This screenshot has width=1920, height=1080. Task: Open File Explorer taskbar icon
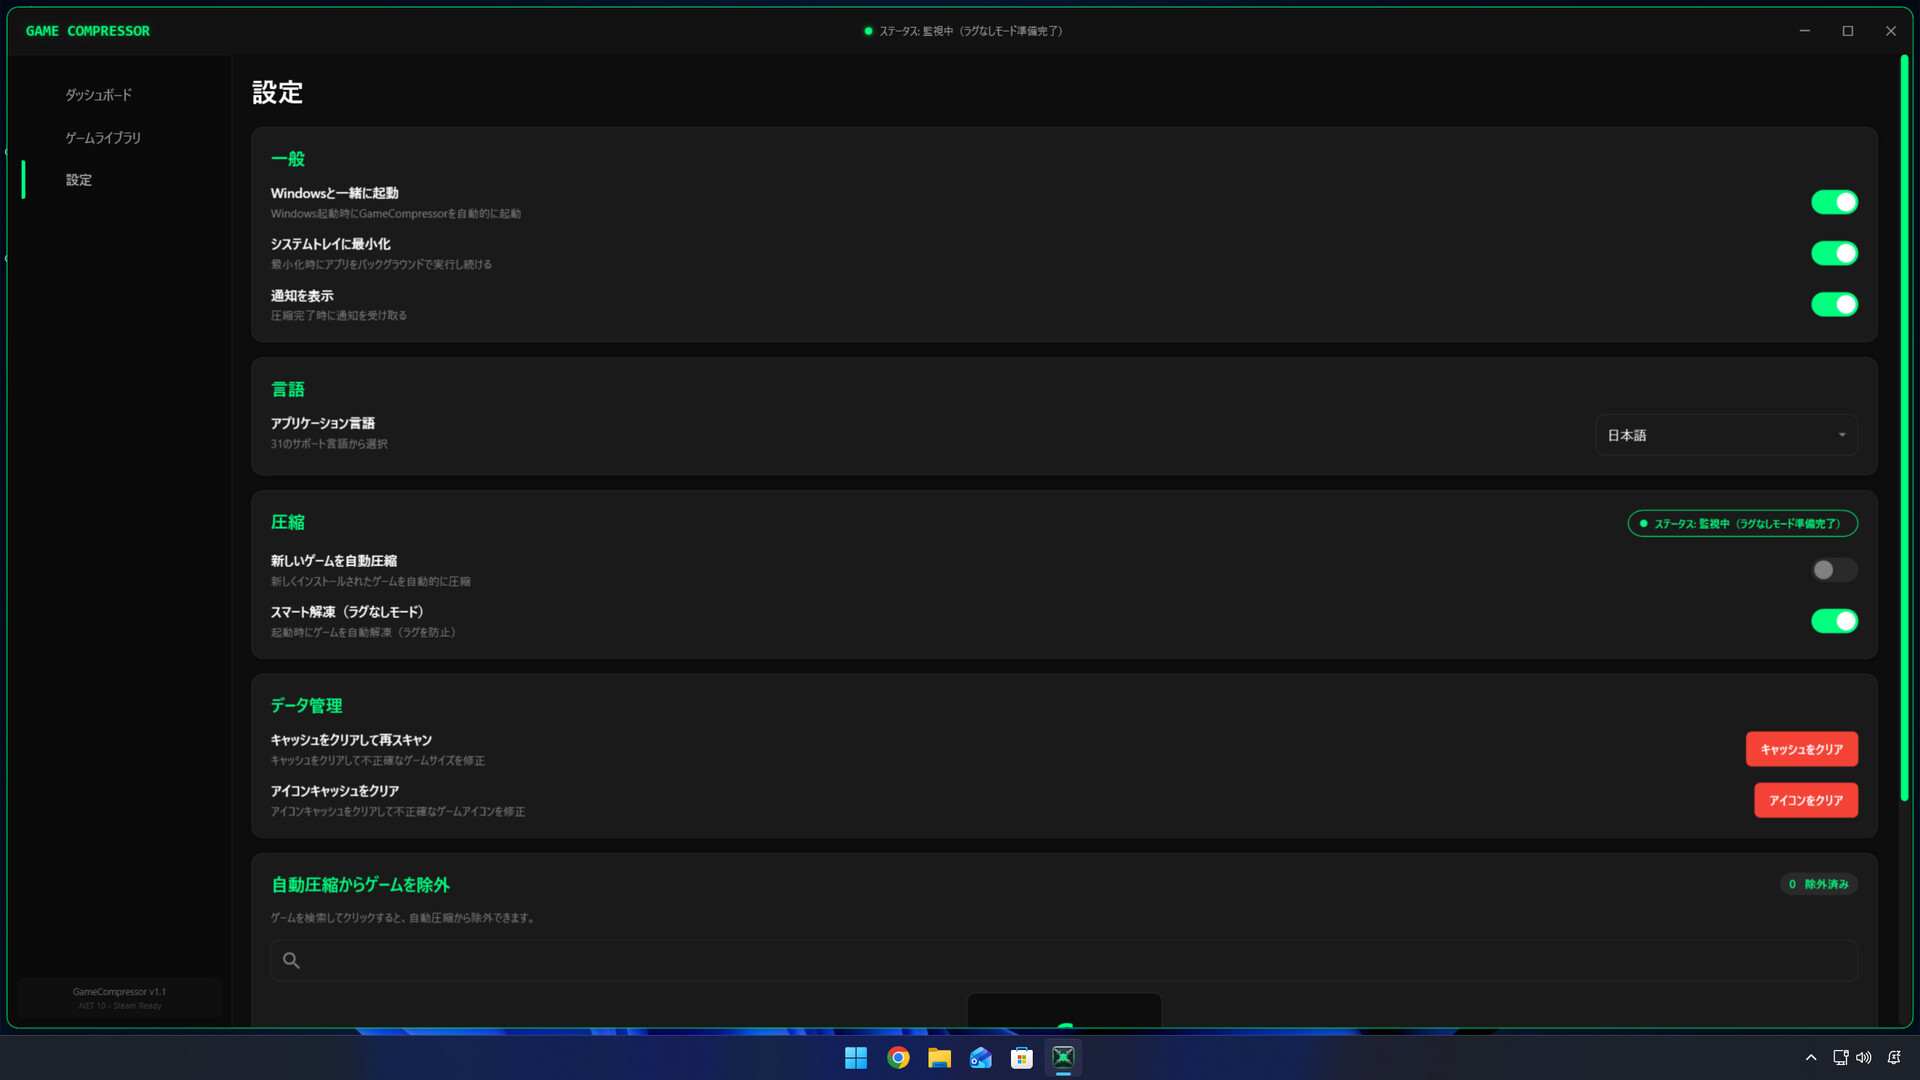939,1058
